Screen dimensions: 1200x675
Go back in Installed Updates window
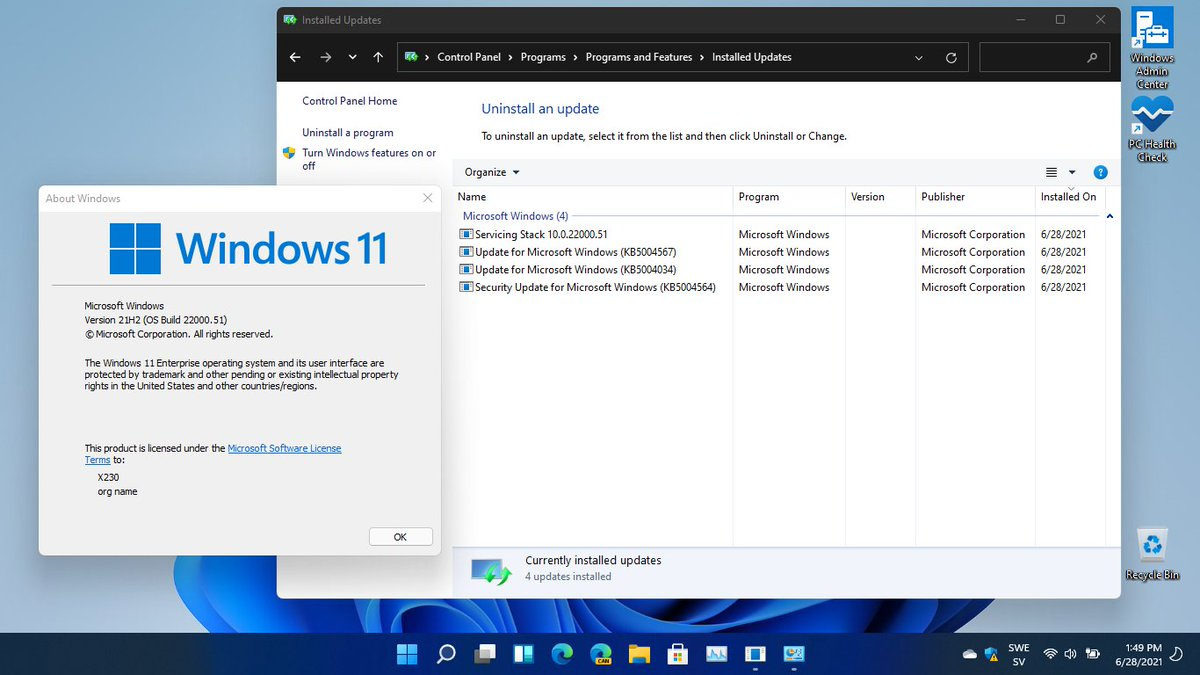[295, 58]
